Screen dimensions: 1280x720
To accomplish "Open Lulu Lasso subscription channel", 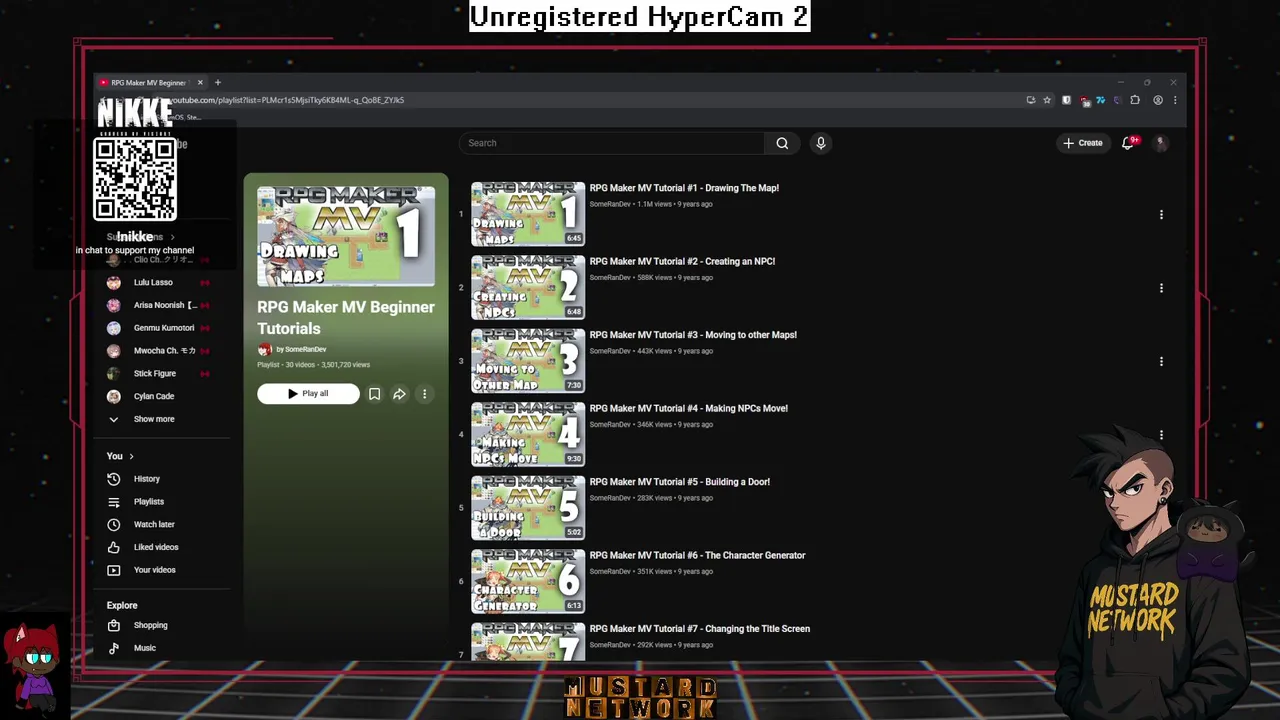I will coord(153,282).
